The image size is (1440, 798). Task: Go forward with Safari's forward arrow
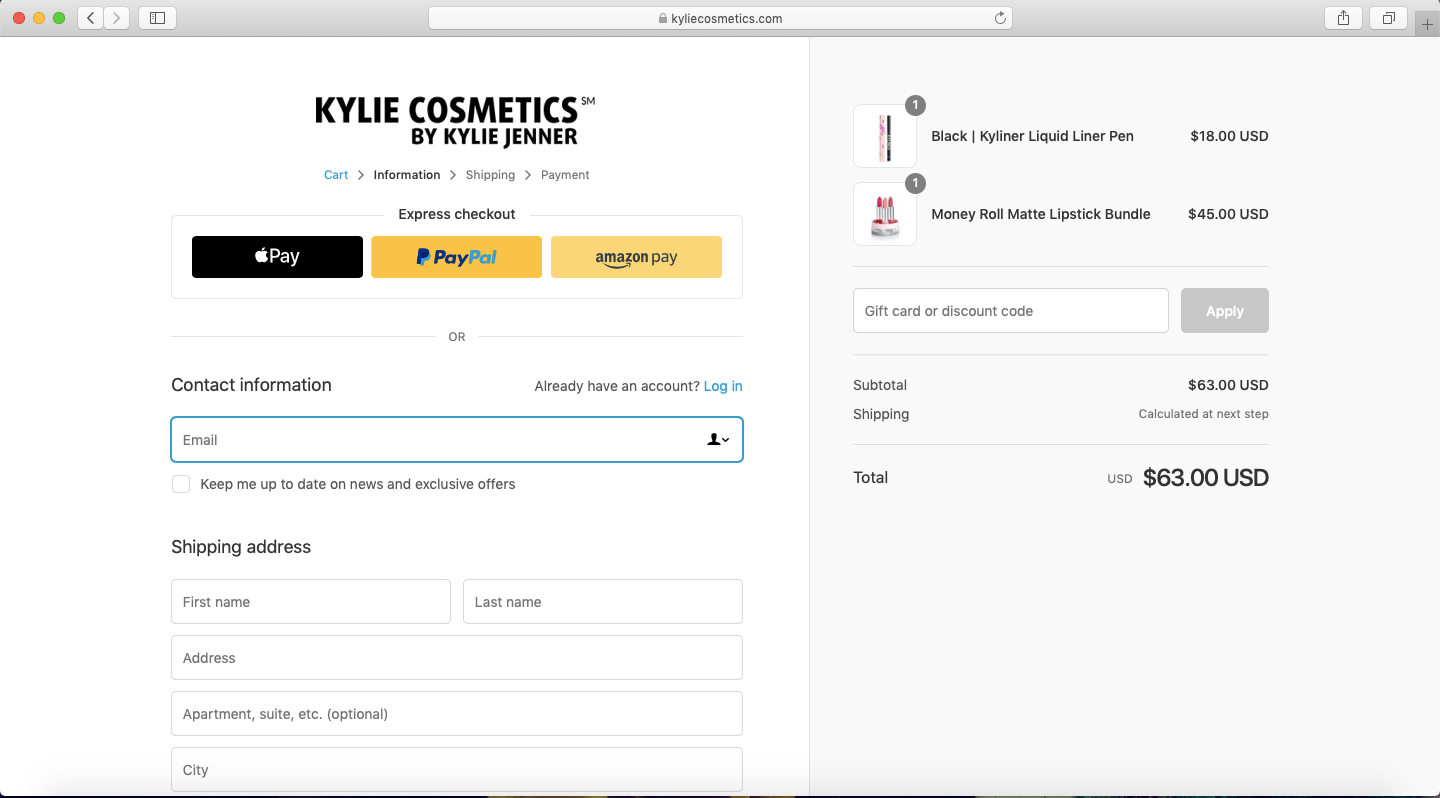pyautogui.click(x=117, y=18)
